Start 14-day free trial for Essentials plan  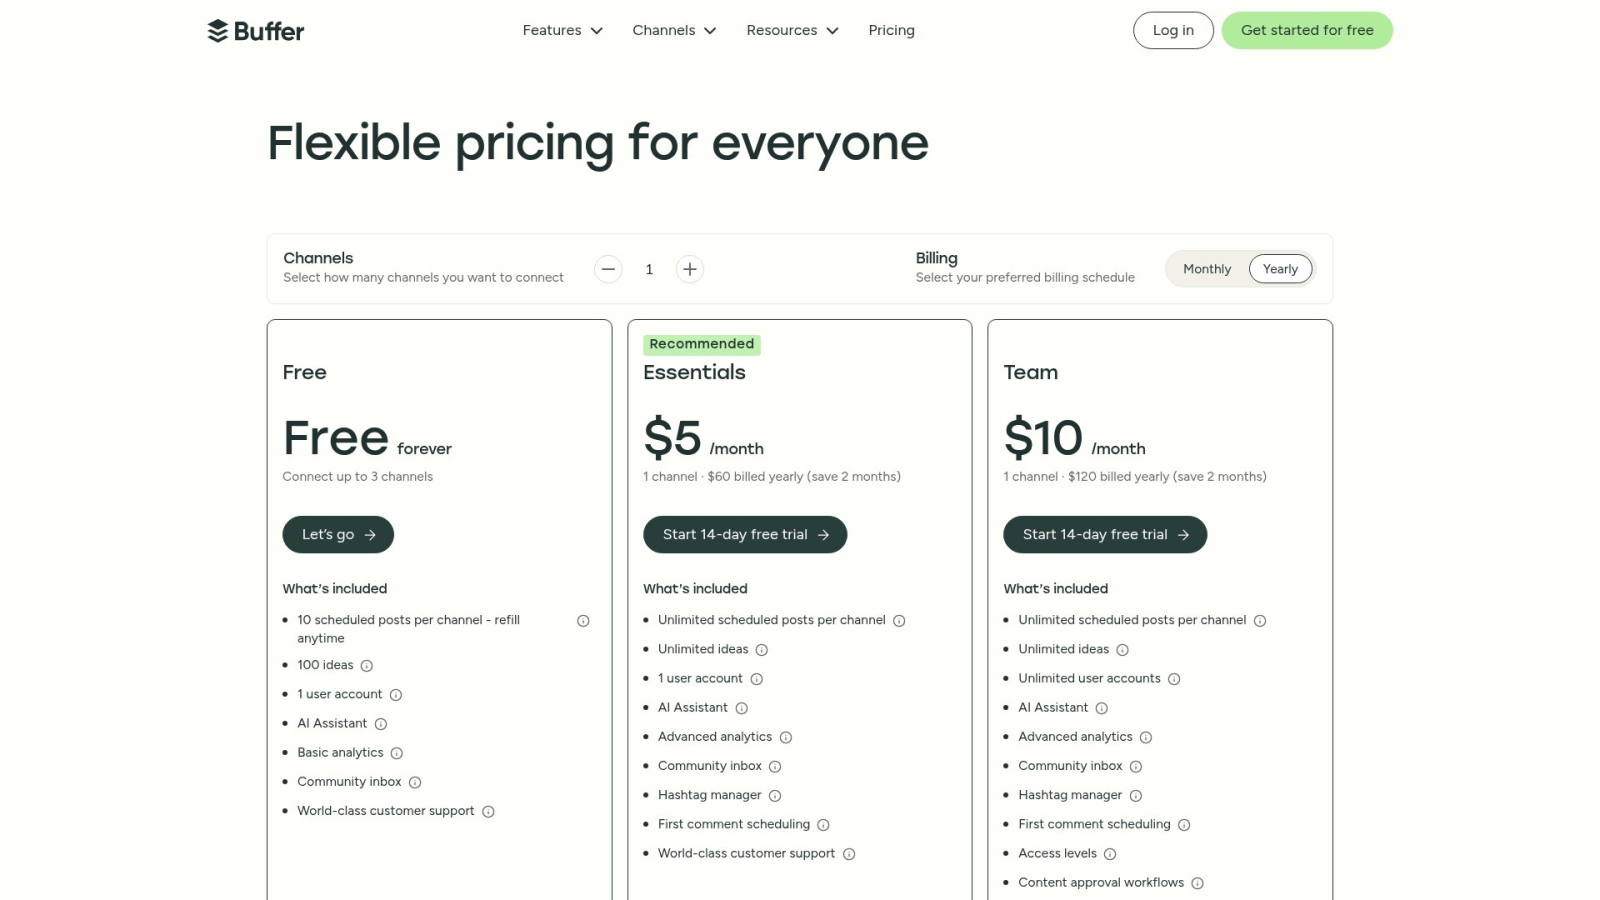(745, 534)
